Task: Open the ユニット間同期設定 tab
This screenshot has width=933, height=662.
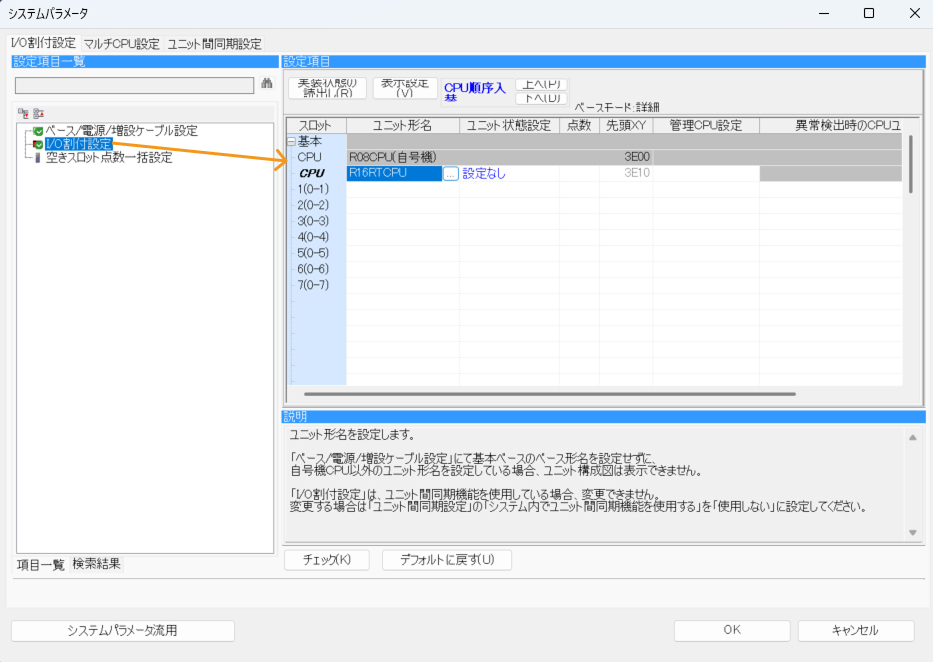Action: [x=214, y=44]
